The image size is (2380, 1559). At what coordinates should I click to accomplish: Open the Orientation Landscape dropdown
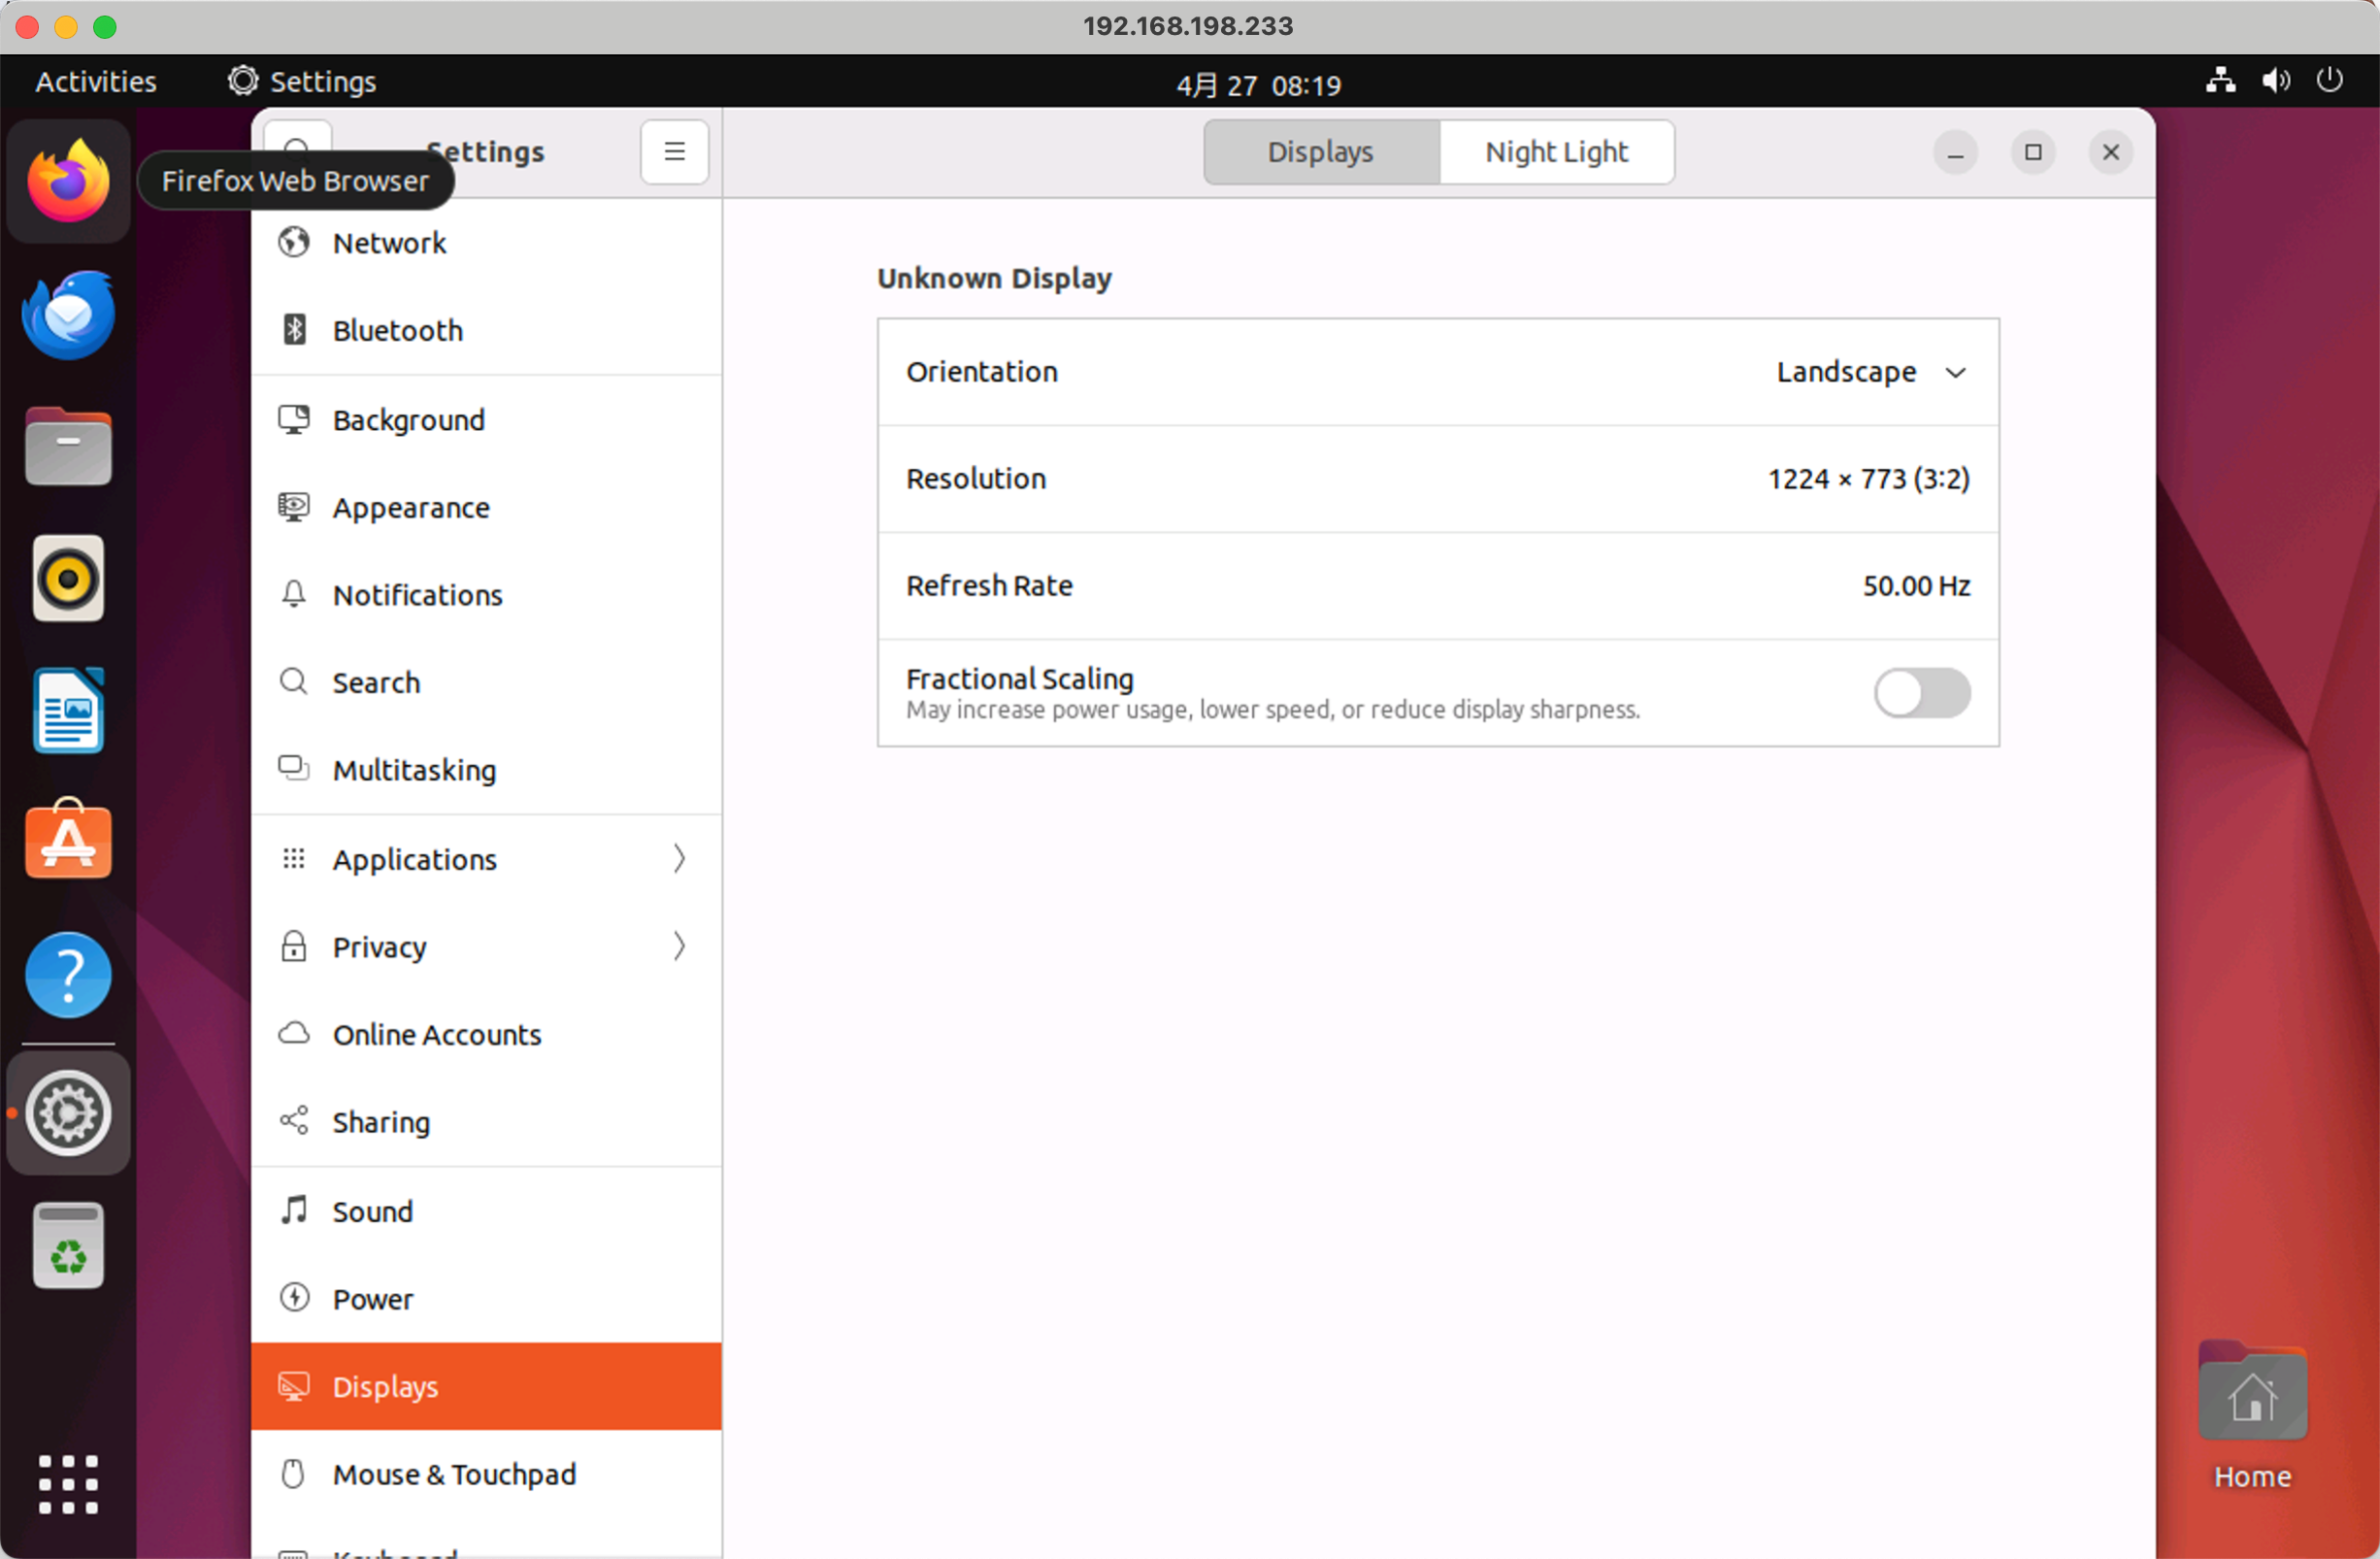pyautogui.click(x=1870, y=372)
